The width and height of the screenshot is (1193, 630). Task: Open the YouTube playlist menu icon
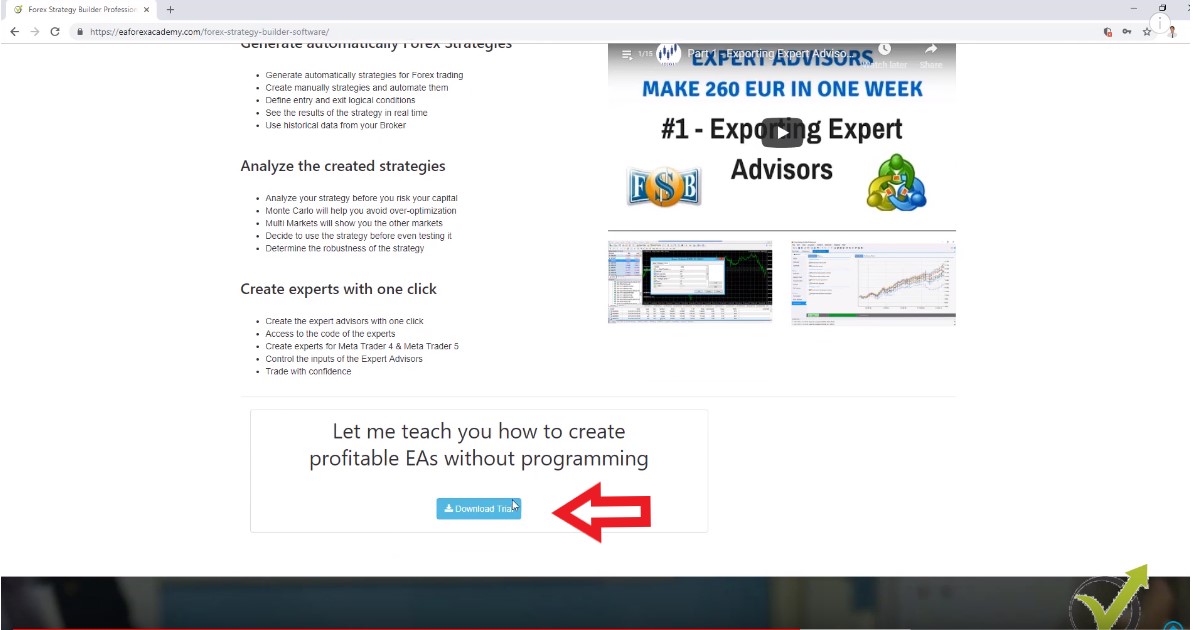pyautogui.click(x=627, y=54)
